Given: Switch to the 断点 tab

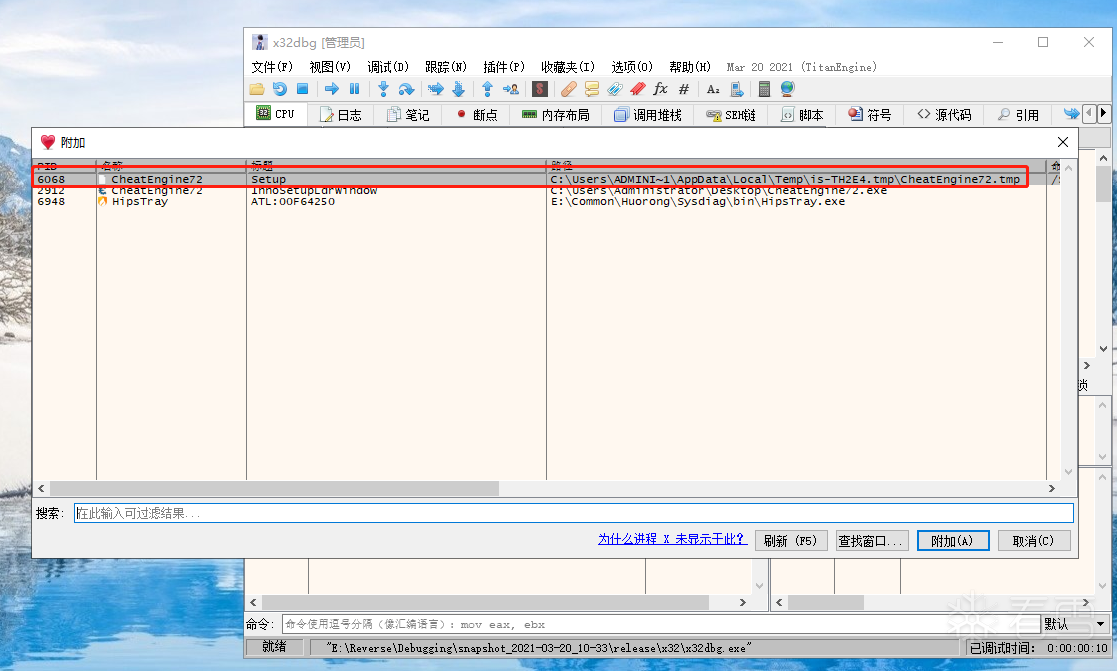Looking at the screenshot, I should (477, 115).
